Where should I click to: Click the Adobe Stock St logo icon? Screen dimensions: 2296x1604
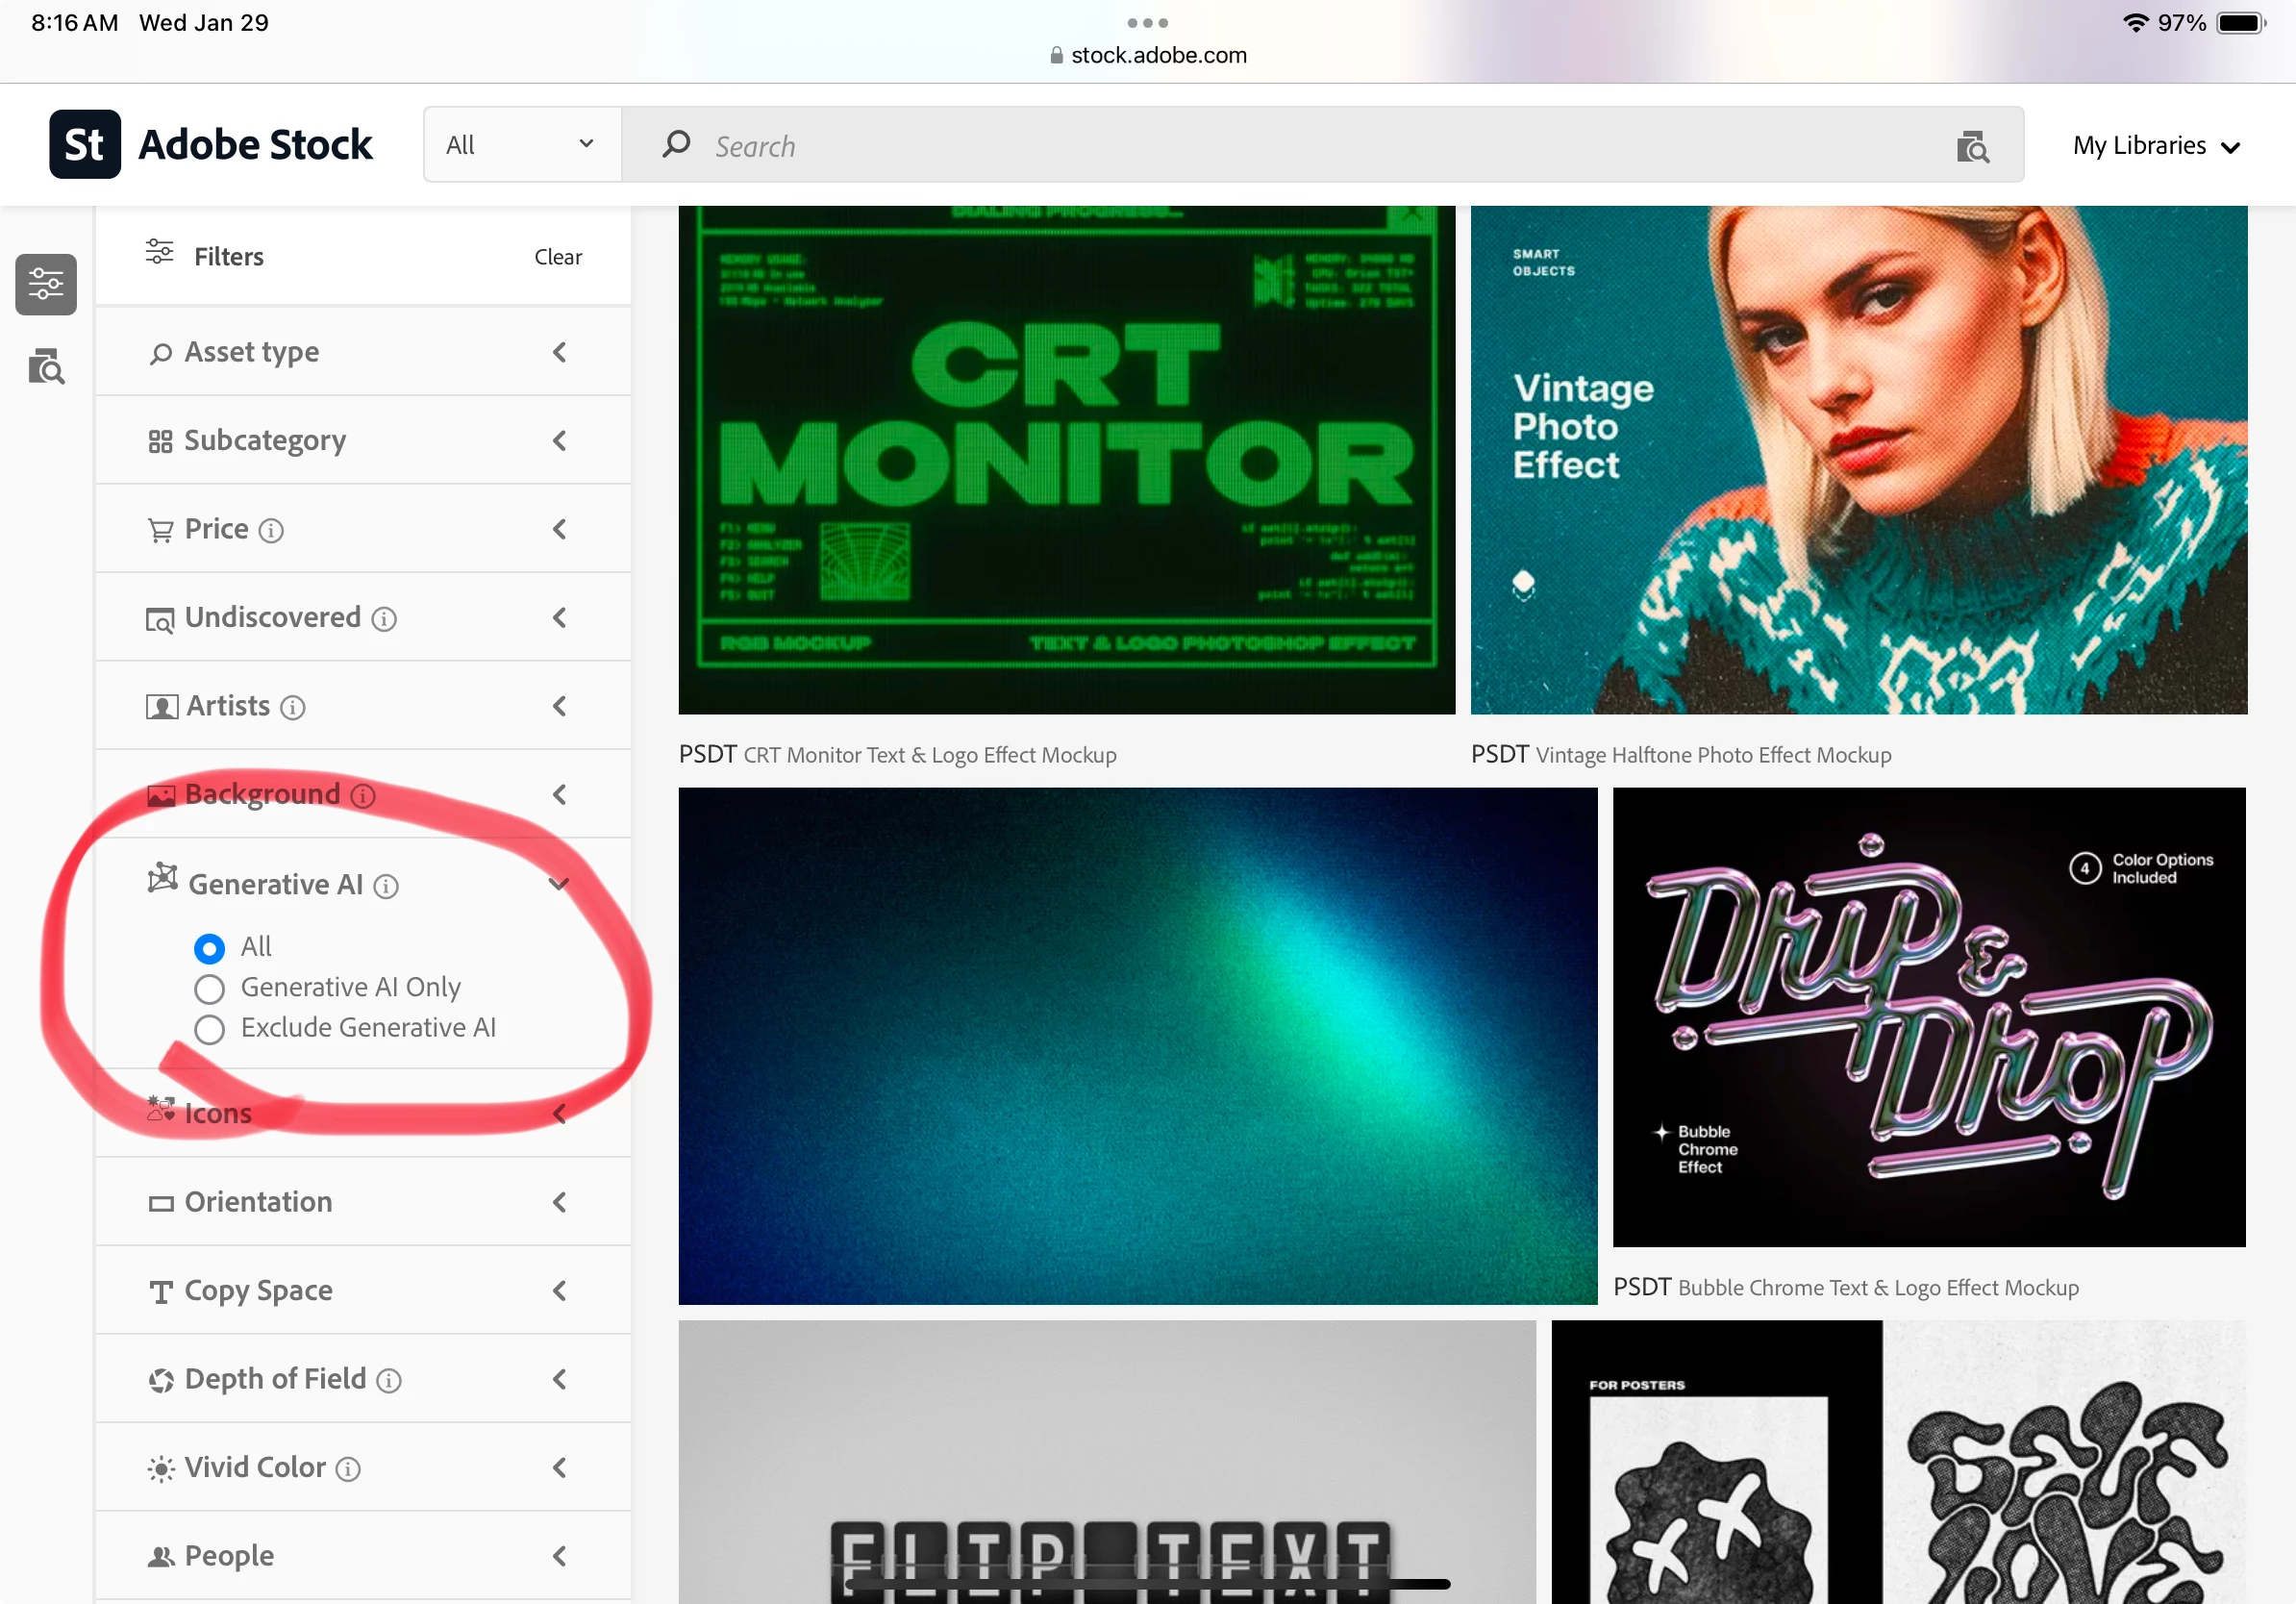pyautogui.click(x=85, y=145)
